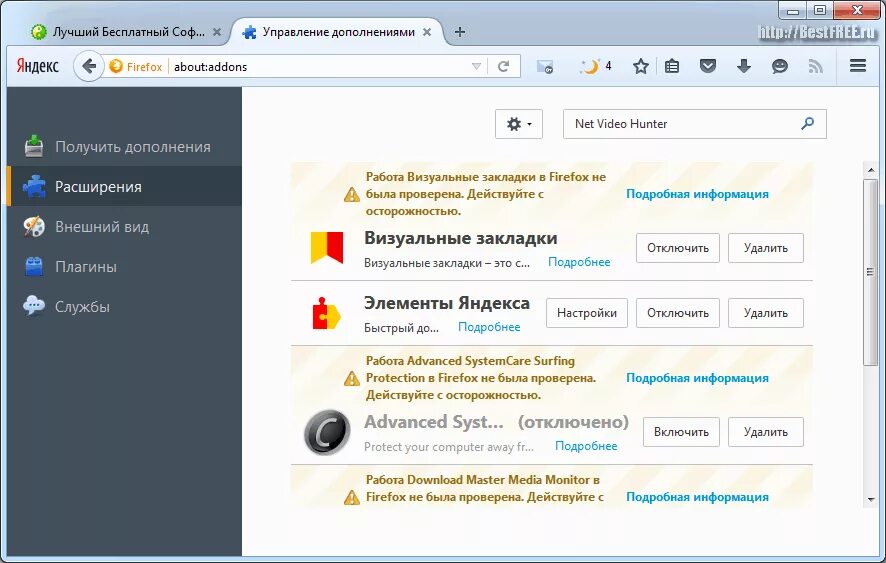886x563 pixels.
Task: Select the Визуальные закладки extension title
Action: (461, 238)
